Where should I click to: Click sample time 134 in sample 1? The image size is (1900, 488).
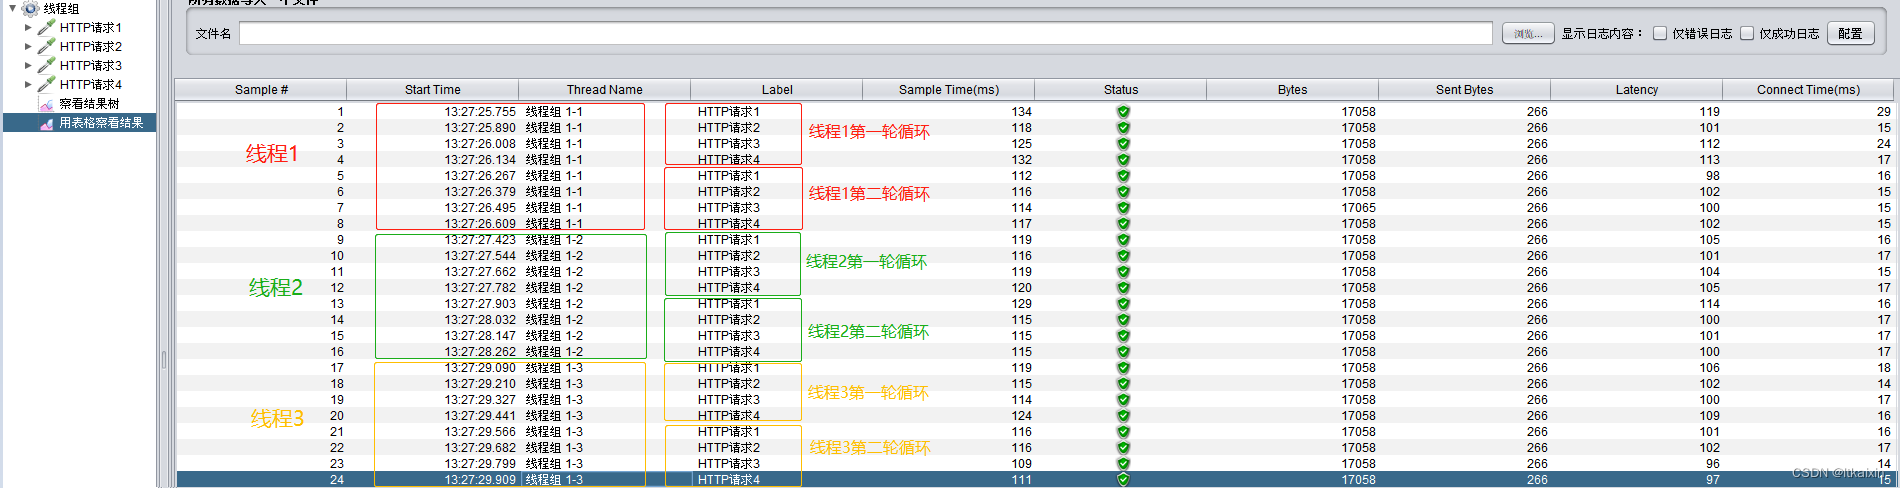[1021, 112]
